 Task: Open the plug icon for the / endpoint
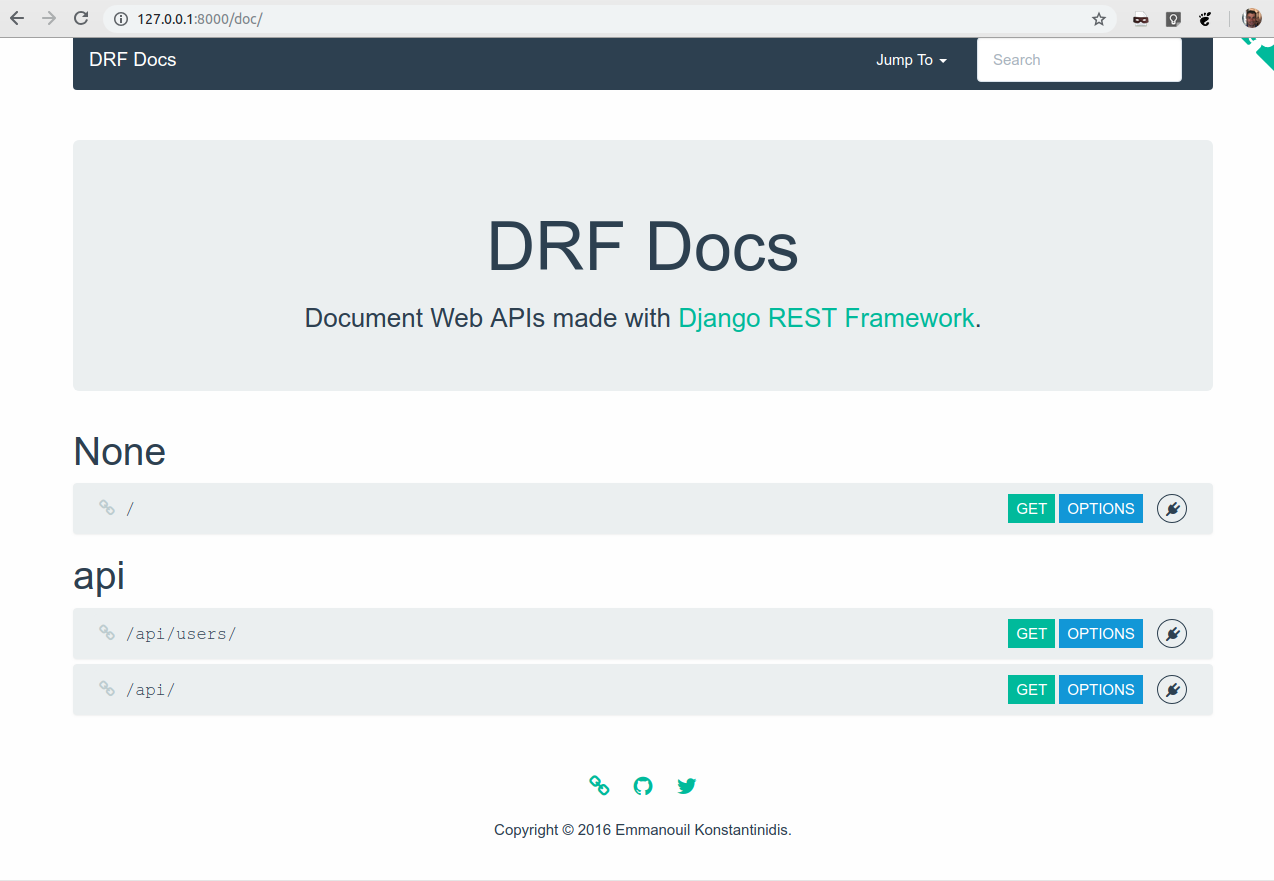tap(1172, 509)
